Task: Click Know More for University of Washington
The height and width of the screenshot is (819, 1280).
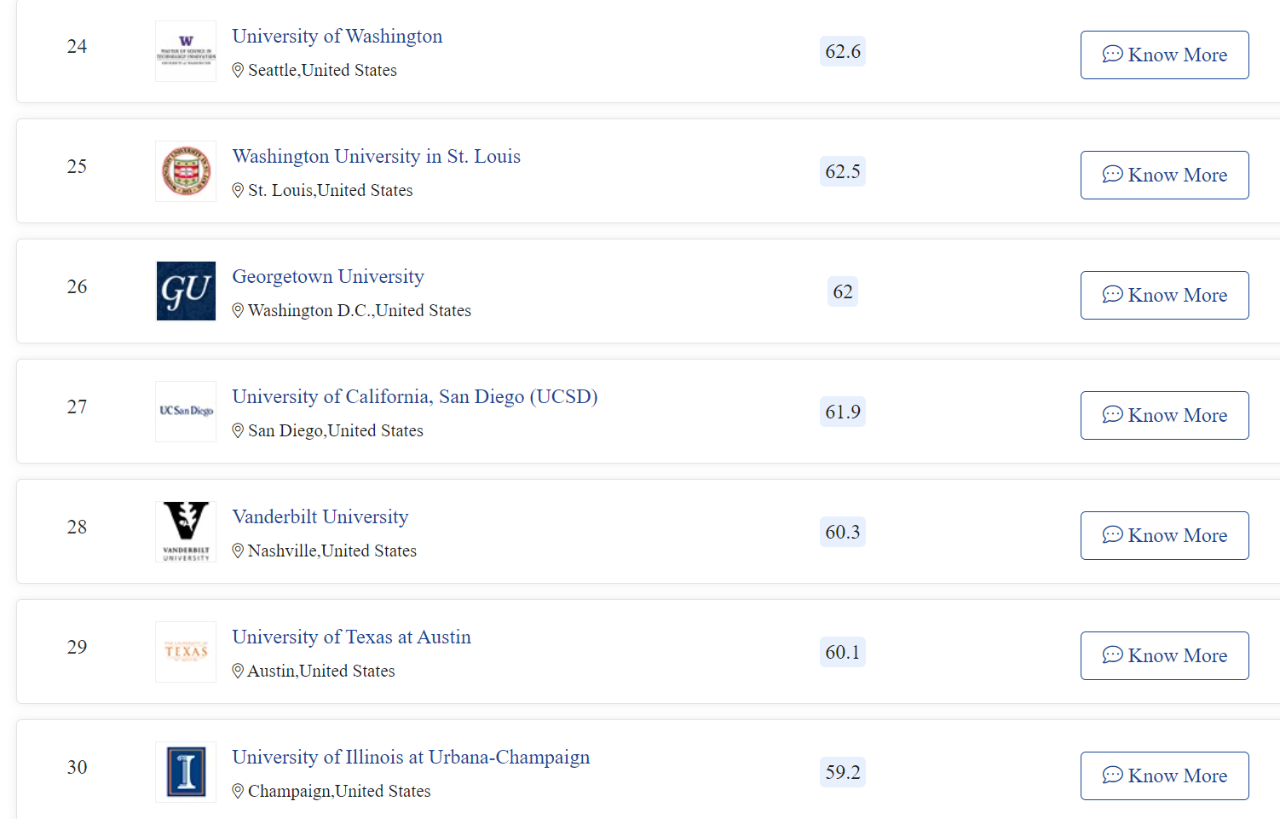Action: click(1164, 55)
